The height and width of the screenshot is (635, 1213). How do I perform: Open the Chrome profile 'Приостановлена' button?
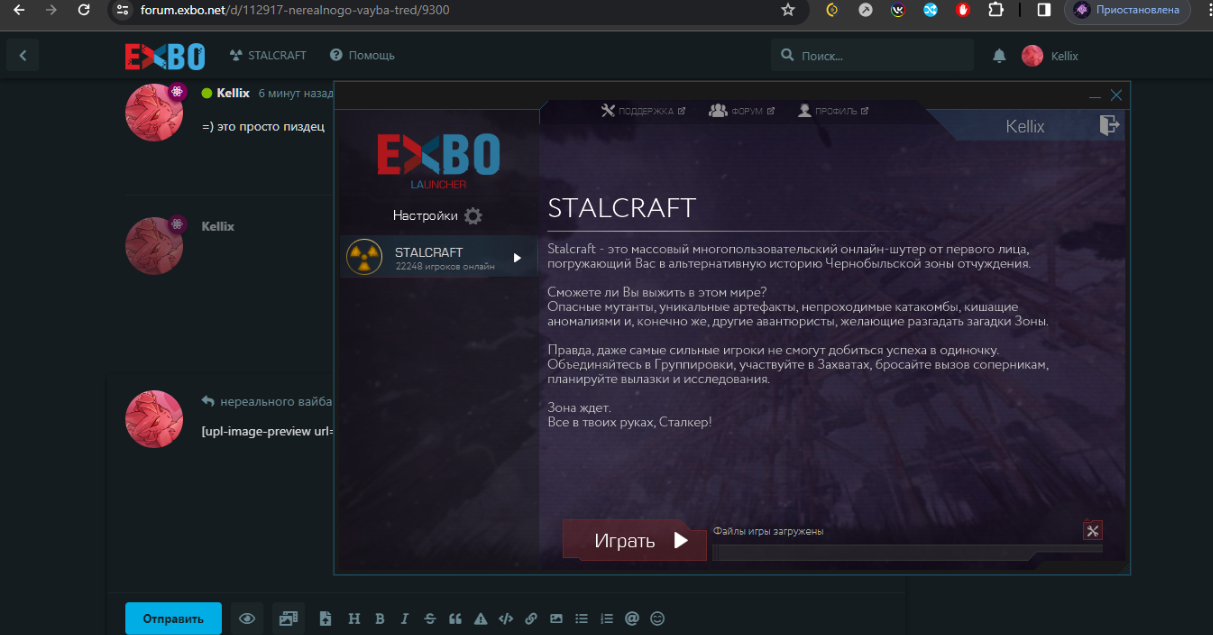pyautogui.click(x=1127, y=10)
